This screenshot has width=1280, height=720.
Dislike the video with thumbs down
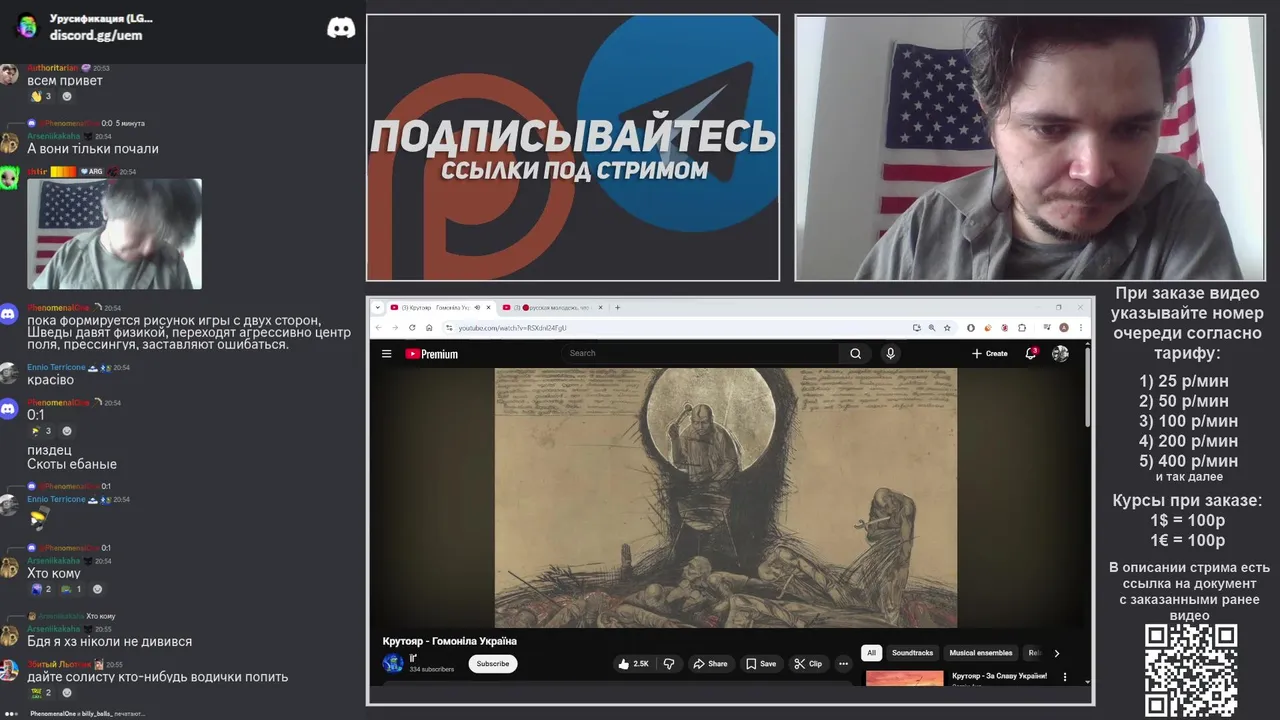point(669,663)
